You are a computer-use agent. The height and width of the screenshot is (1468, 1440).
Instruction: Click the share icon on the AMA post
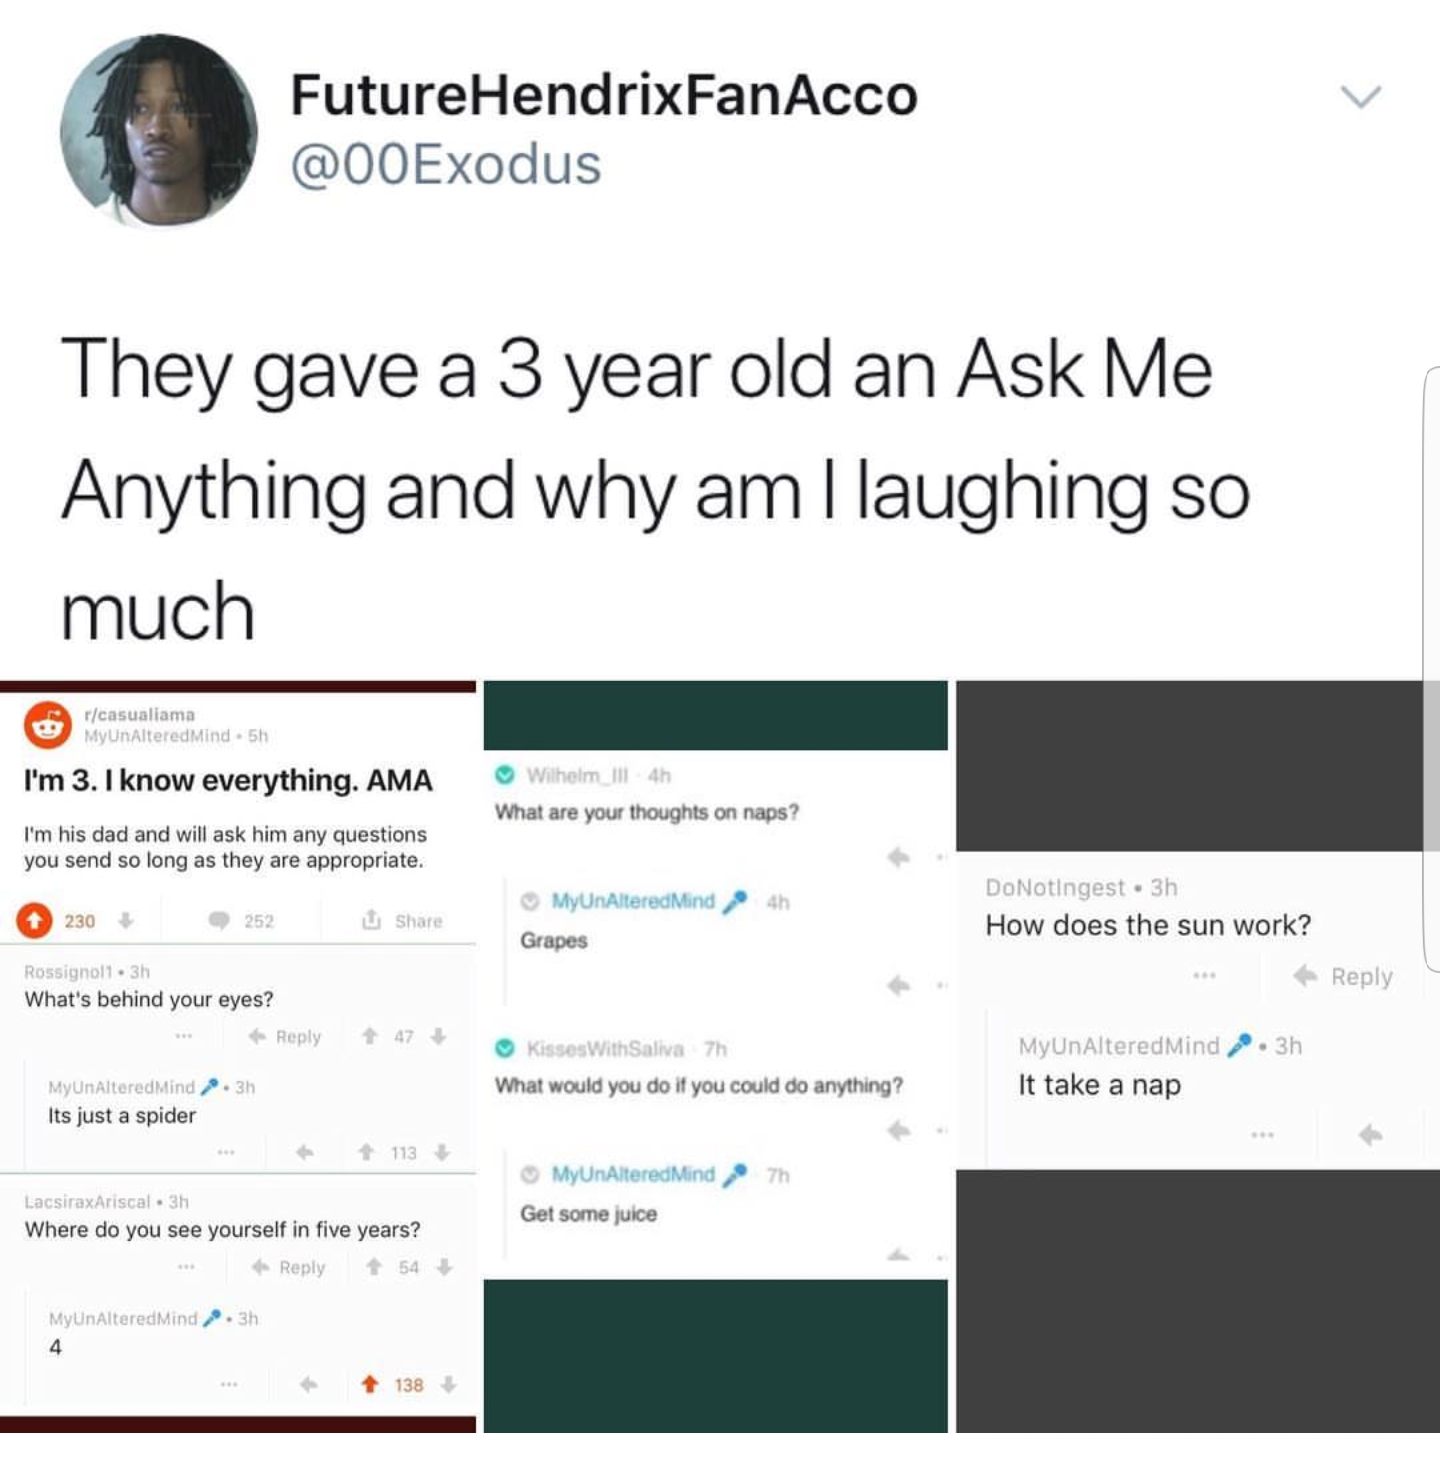click(372, 920)
